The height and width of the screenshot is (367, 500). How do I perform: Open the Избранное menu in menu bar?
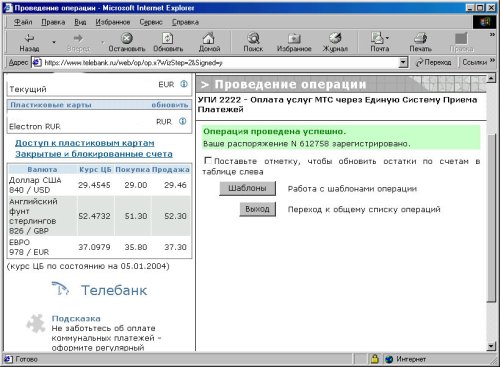point(113,22)
